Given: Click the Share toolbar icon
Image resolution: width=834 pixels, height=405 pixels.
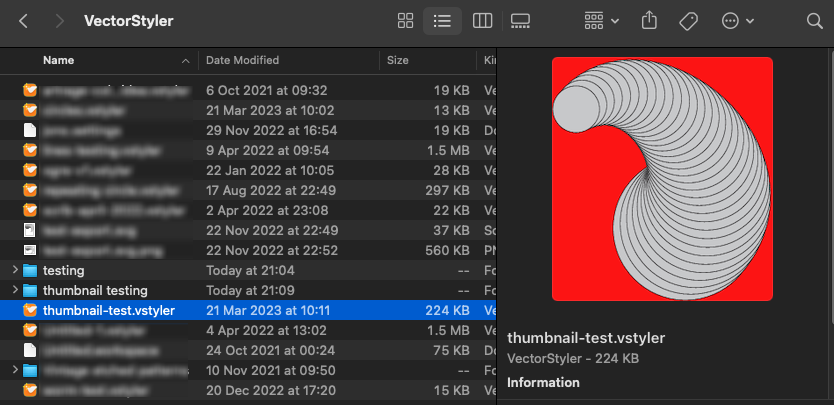Looking at the screenshot, I should (x=650, y=20).
